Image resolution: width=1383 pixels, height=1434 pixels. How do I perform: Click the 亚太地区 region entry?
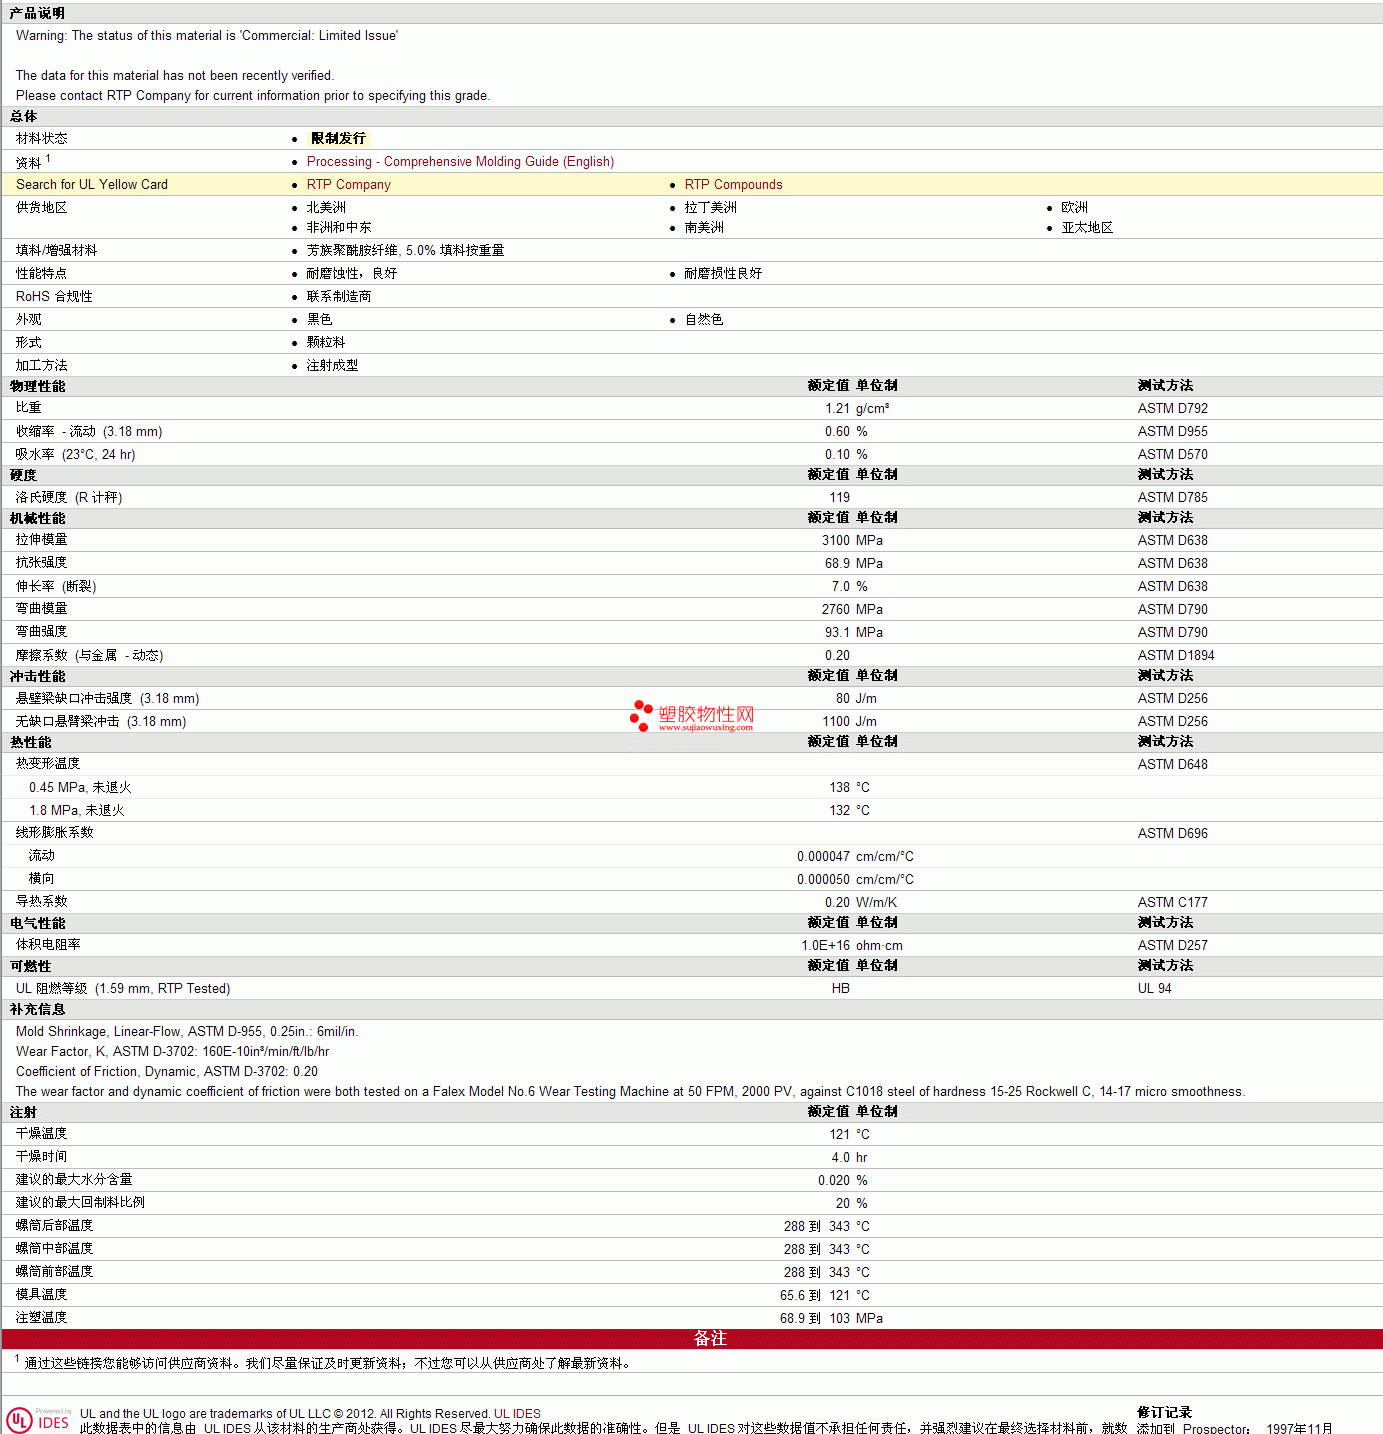[1088, 228]
